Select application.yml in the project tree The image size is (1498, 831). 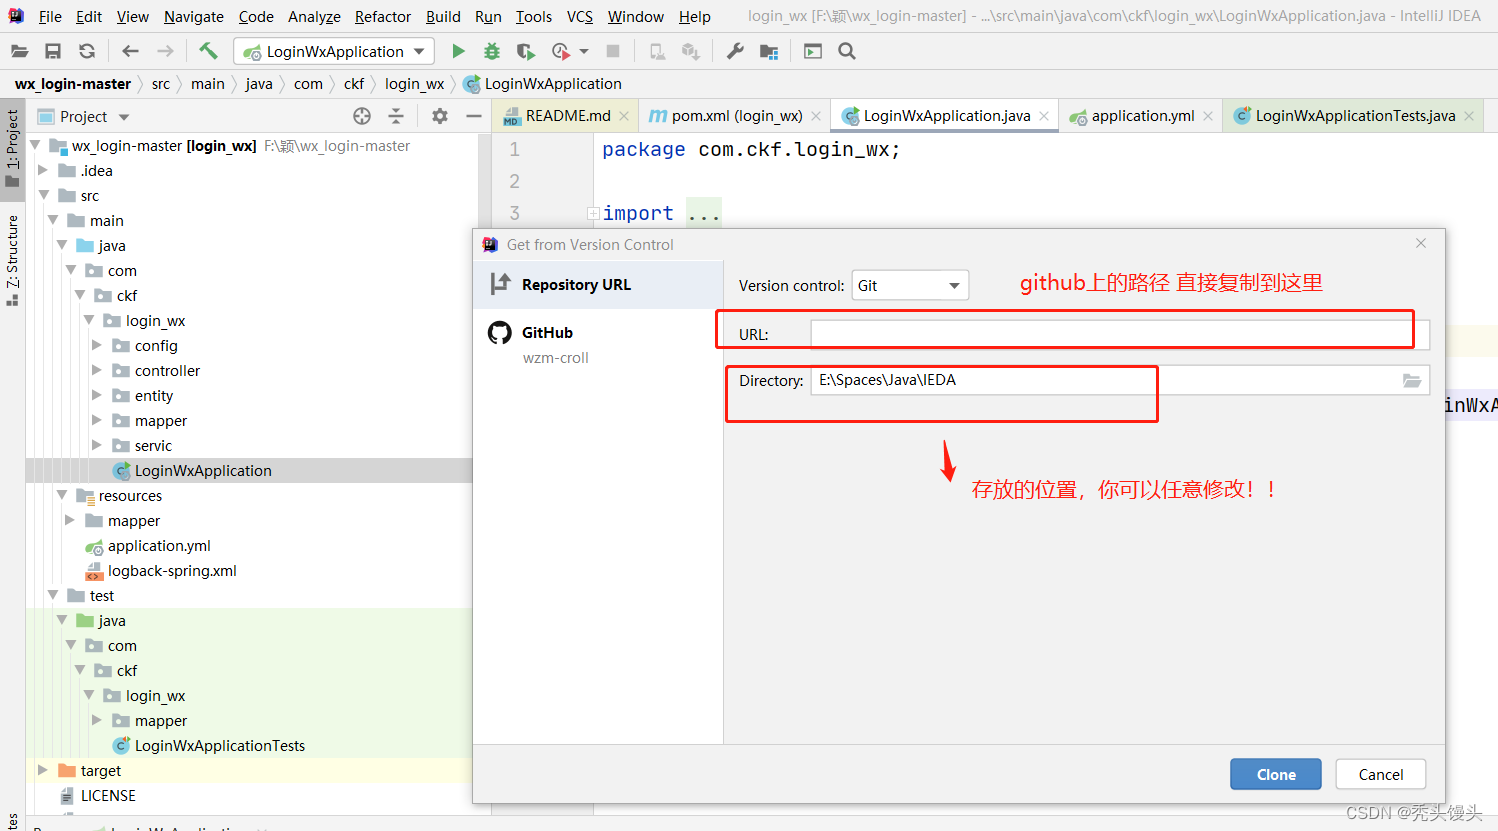click(159, 546)
